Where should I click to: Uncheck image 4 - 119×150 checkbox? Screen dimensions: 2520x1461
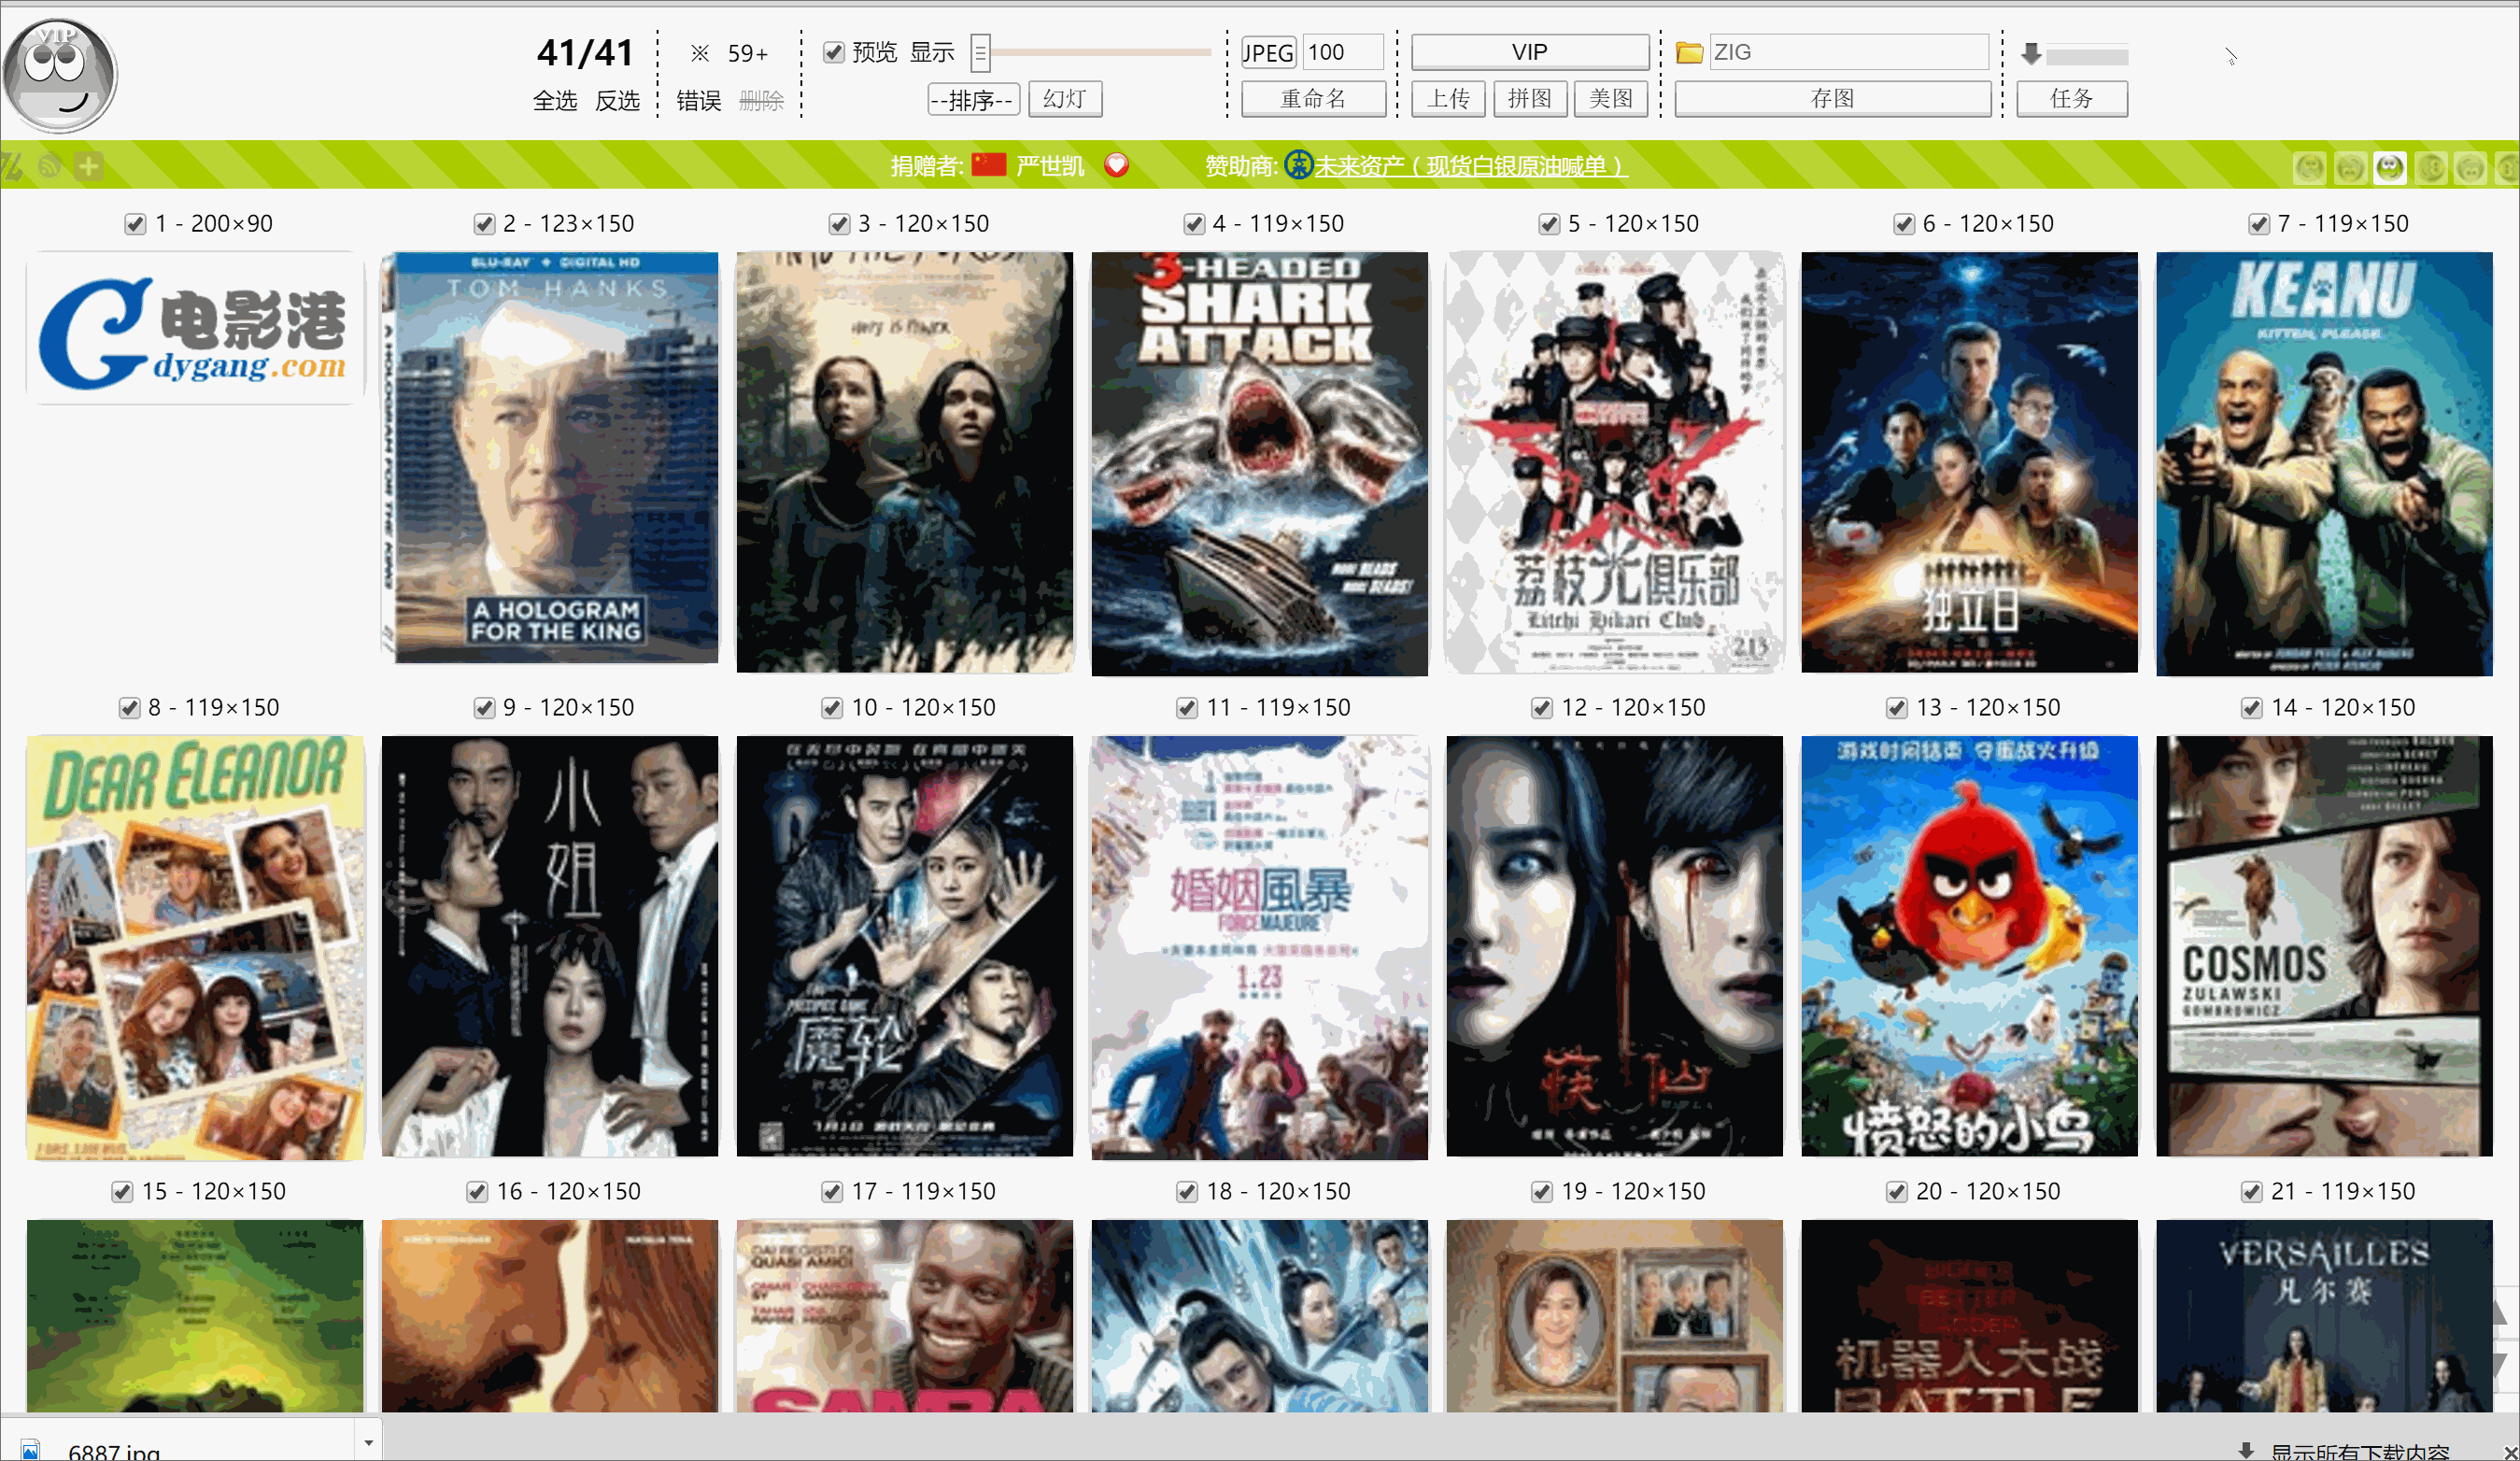click(x=1194, y=224)
